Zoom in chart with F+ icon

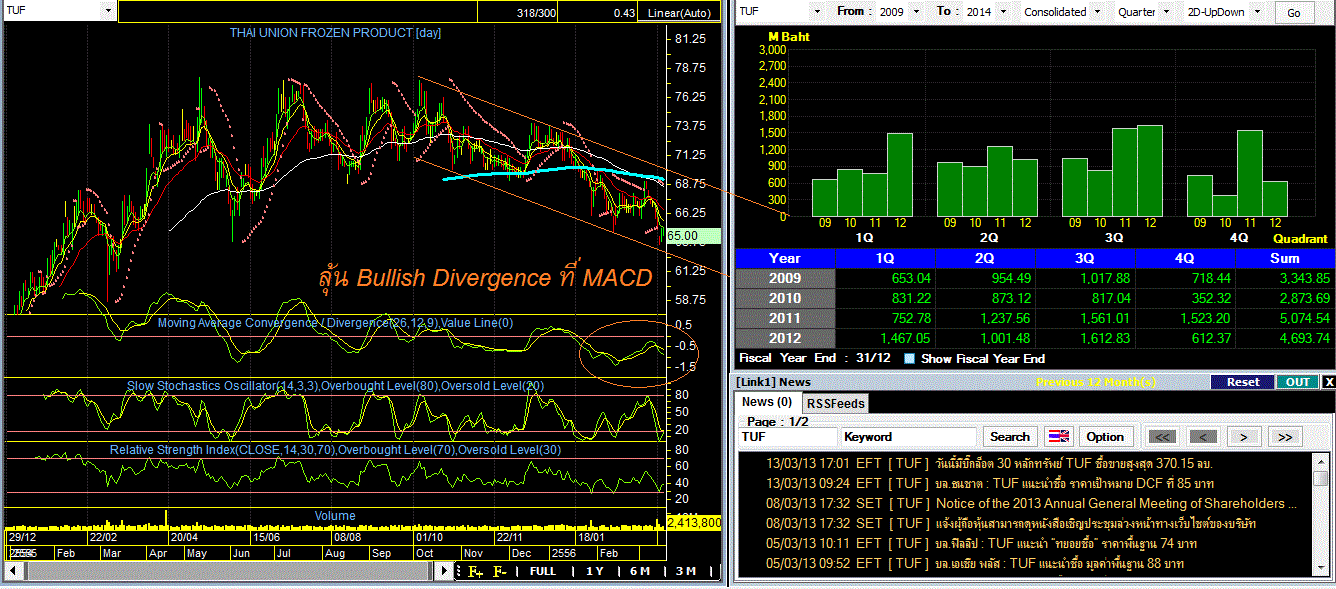(475, 571)
